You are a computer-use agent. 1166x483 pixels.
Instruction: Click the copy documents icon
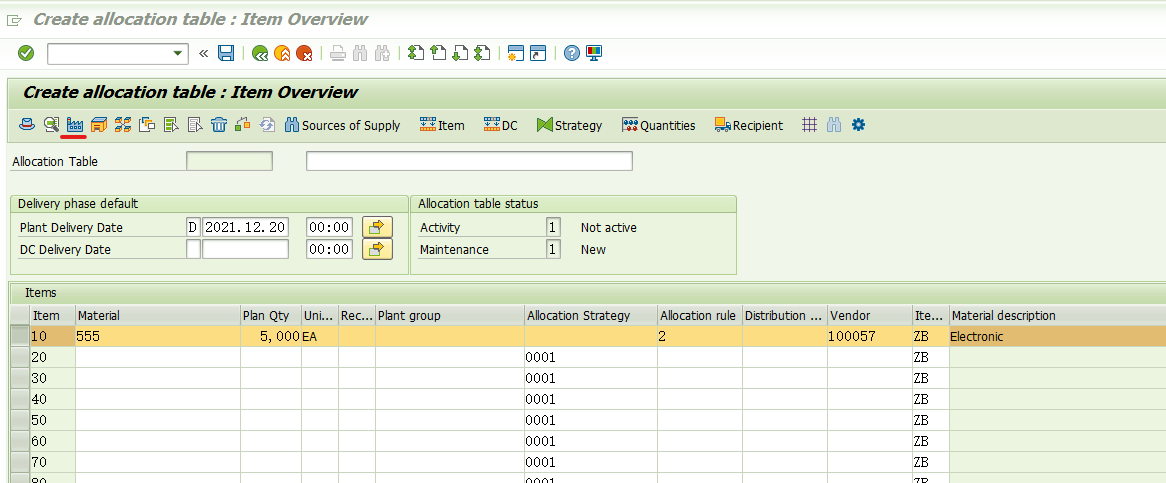click(x=147, y=125)
